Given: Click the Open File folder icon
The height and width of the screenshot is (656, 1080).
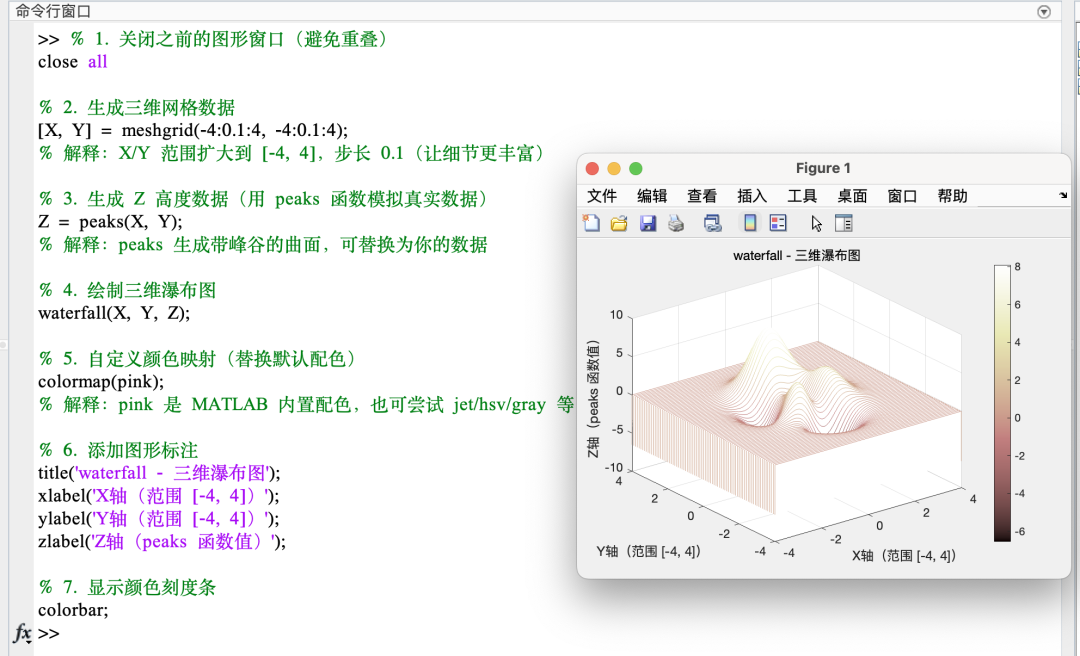Looking at the screenshot, I should click(x=619, y=223).
